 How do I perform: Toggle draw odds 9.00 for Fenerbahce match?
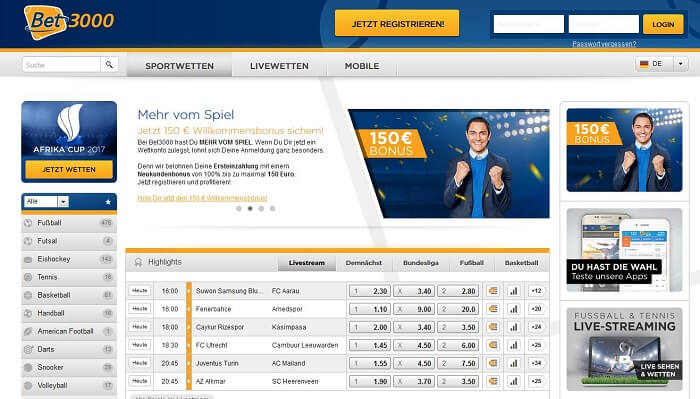point(414,309)
